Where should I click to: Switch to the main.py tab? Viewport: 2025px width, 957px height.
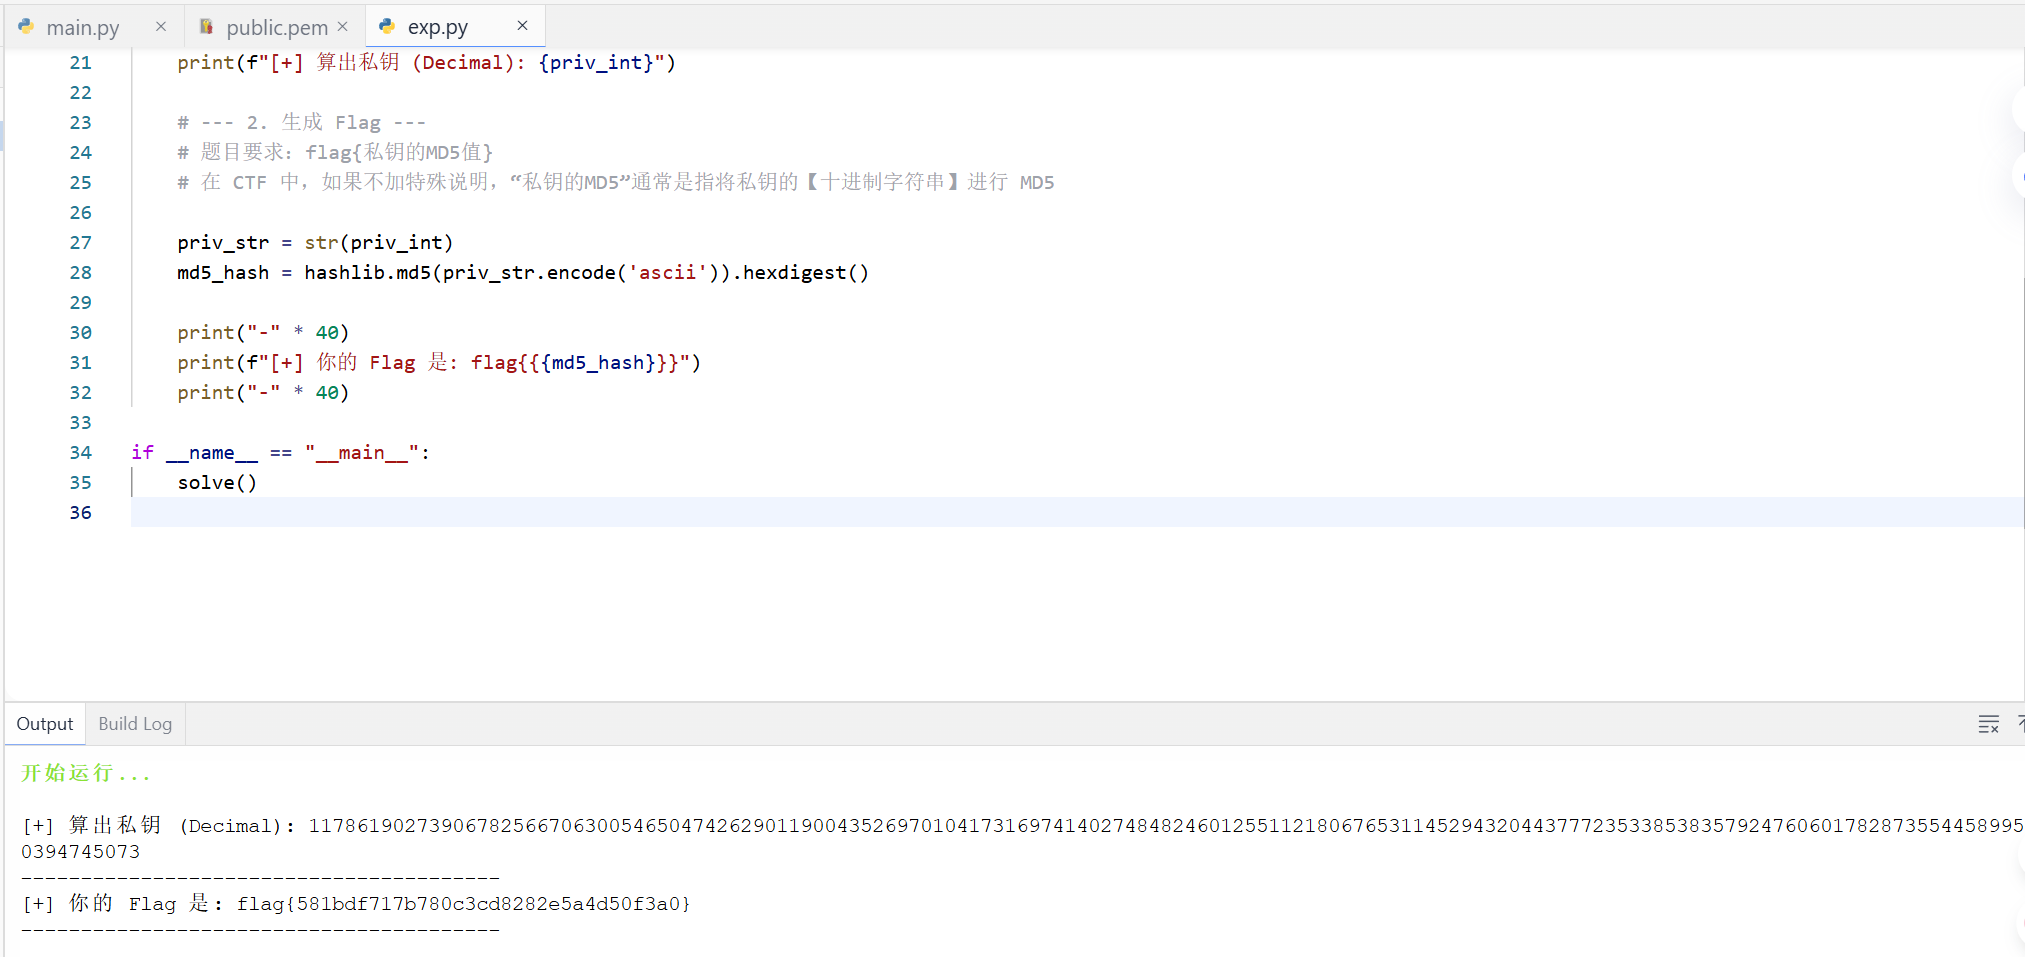tap(82, 28)
